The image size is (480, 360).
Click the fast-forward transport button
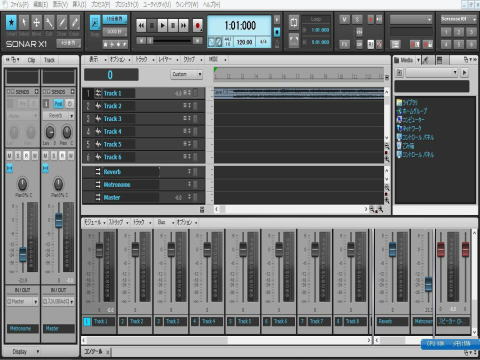click(x=184, y=25)
